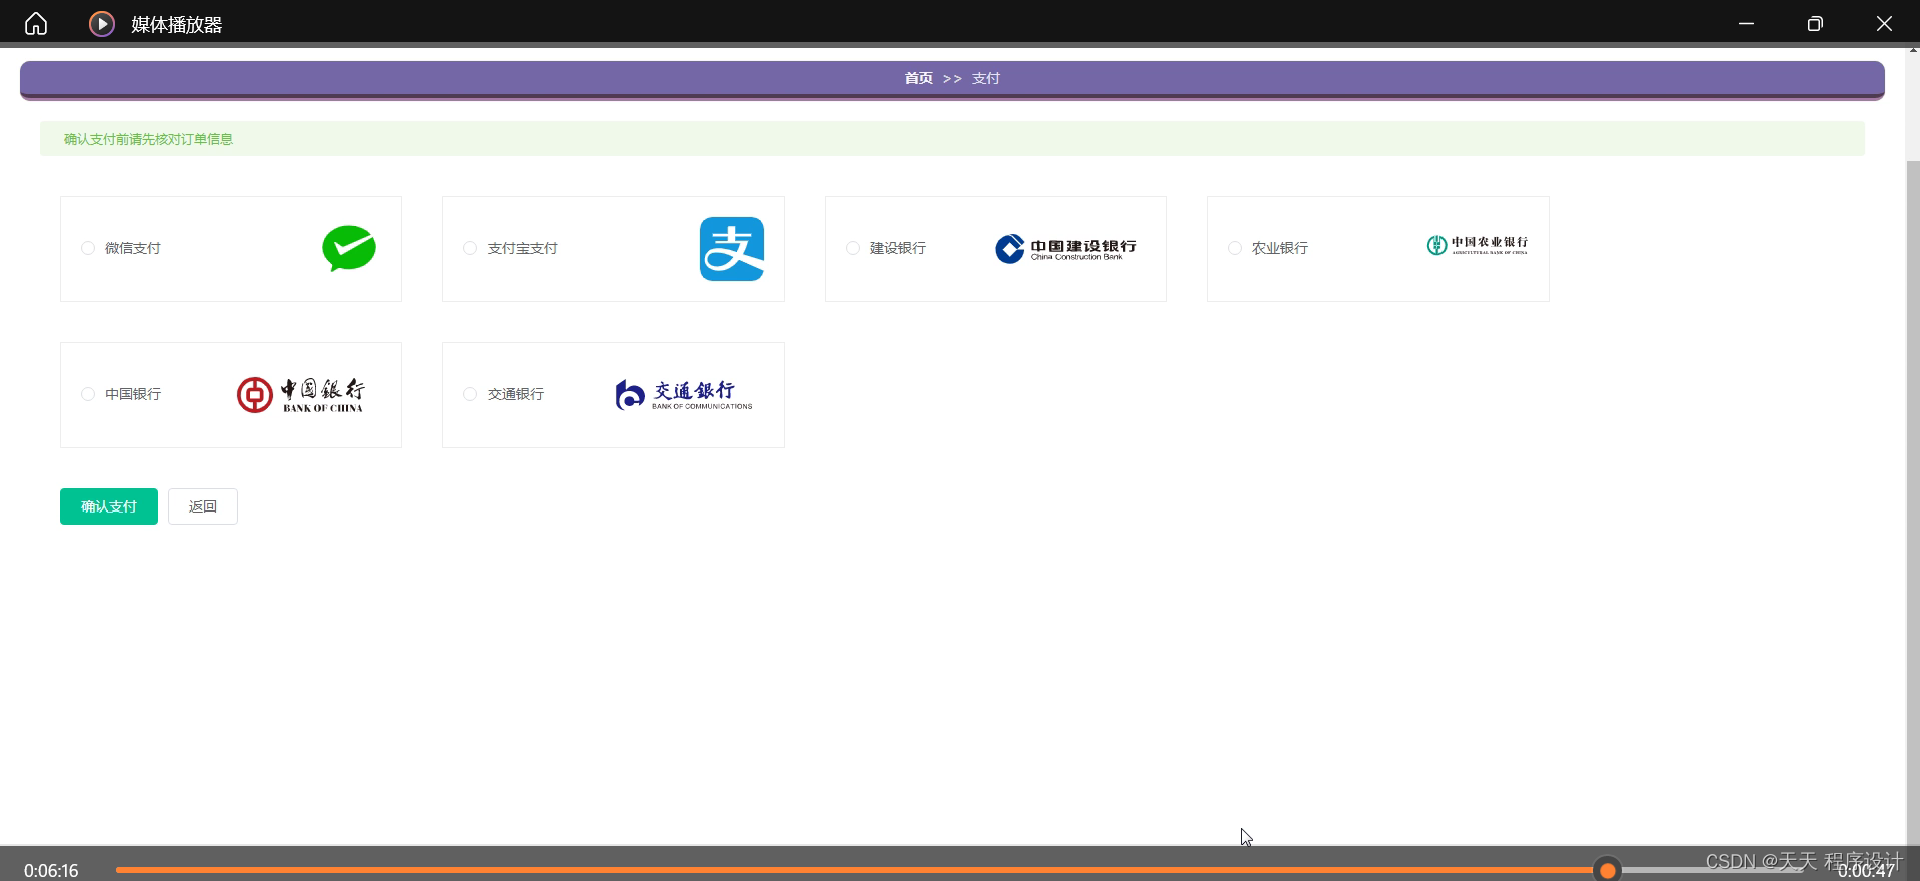Close the media player window

[1884, 23]
